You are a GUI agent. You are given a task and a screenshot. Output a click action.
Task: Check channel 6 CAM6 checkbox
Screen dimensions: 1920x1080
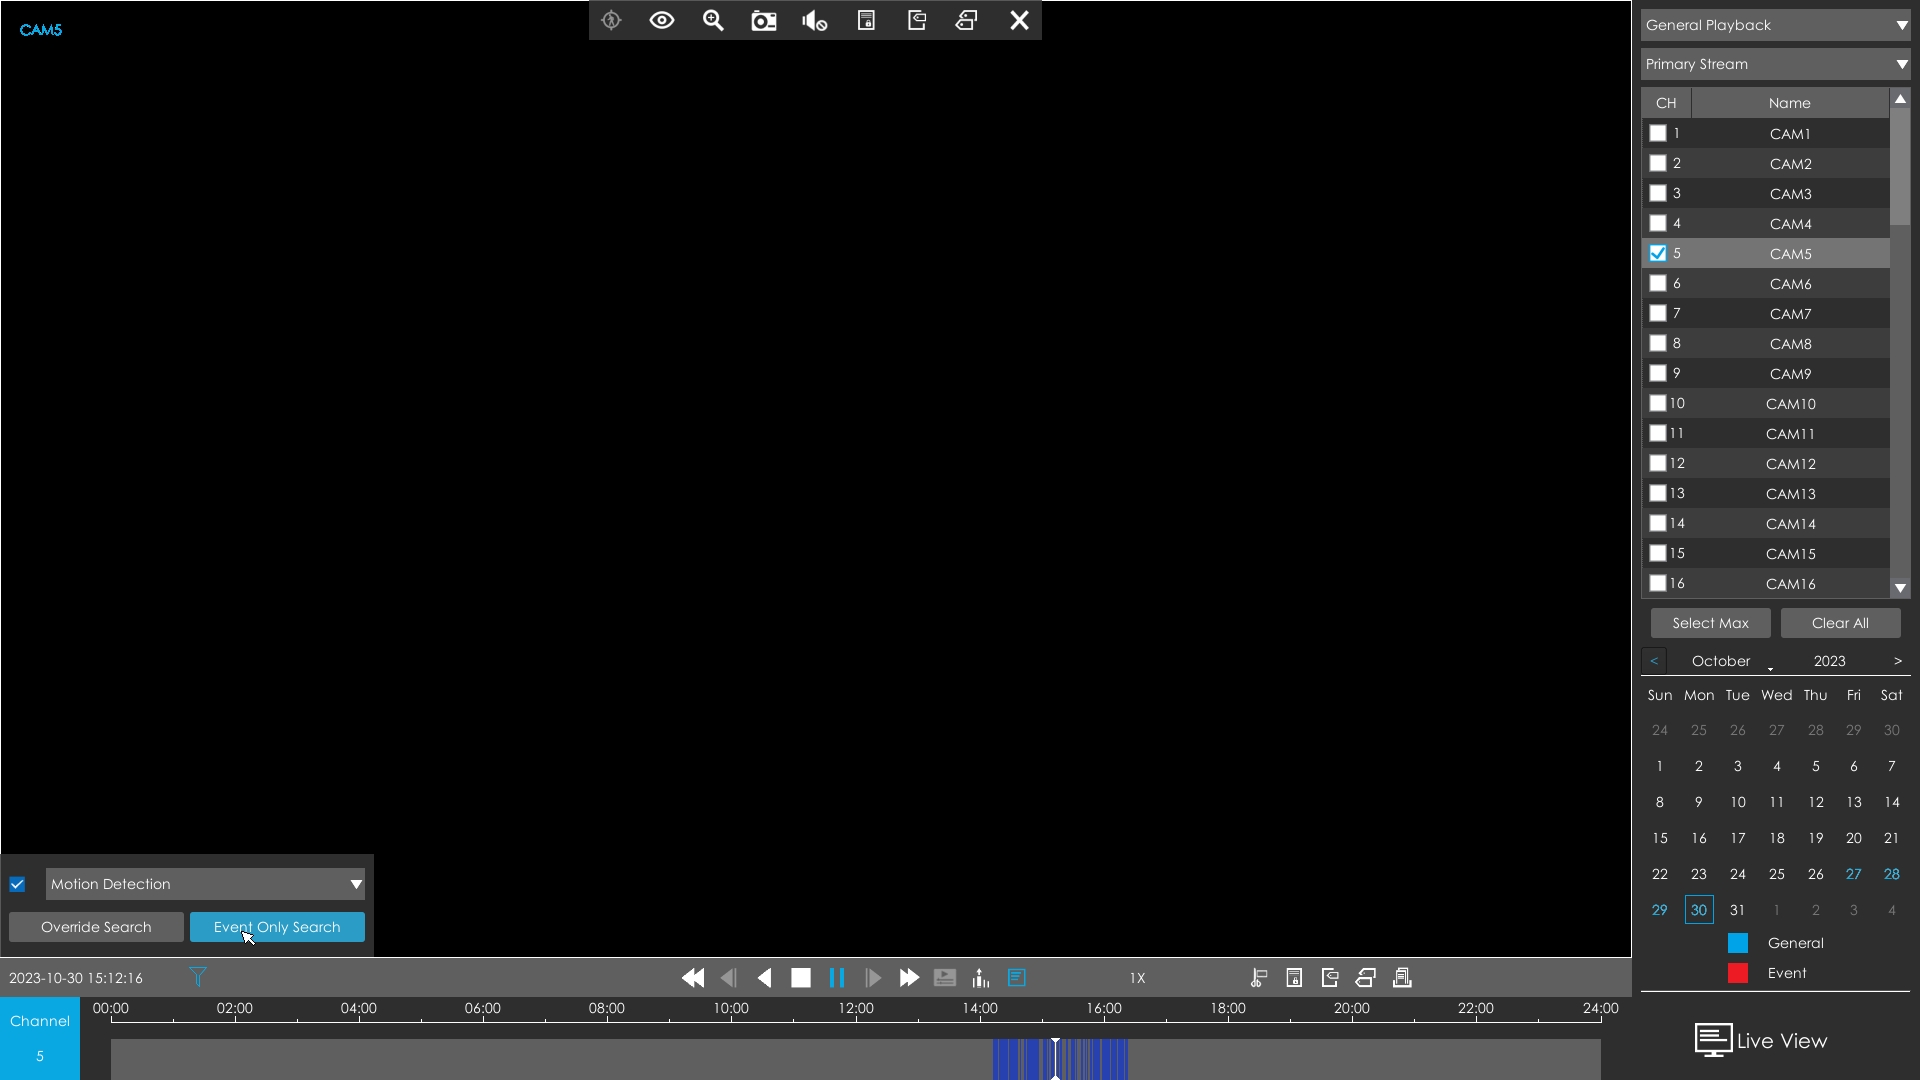pos(1658,283)
